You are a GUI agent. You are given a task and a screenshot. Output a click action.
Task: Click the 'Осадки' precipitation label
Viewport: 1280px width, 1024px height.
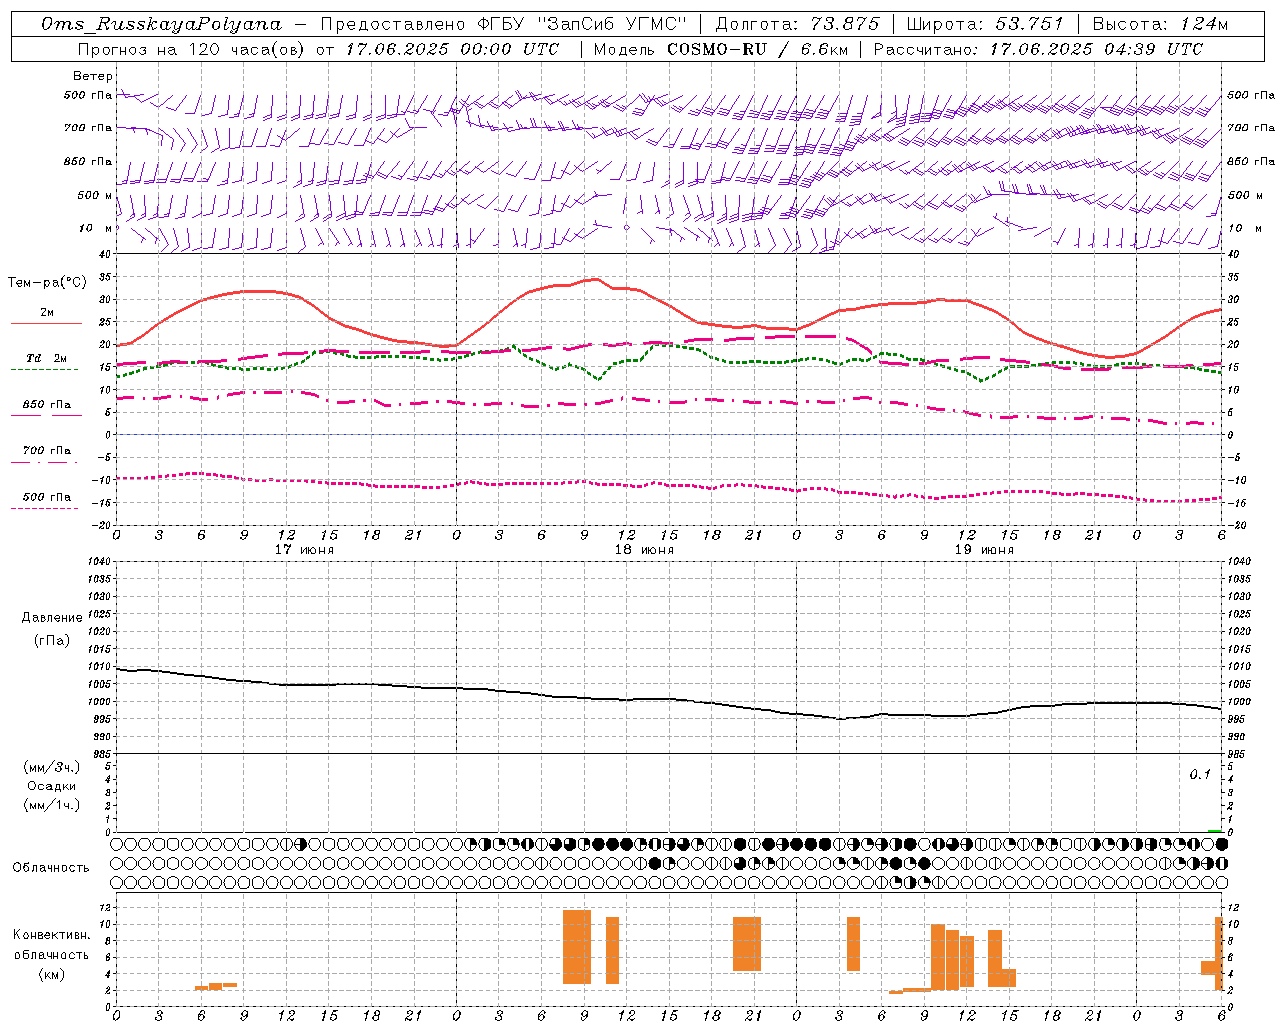[52, 786]
